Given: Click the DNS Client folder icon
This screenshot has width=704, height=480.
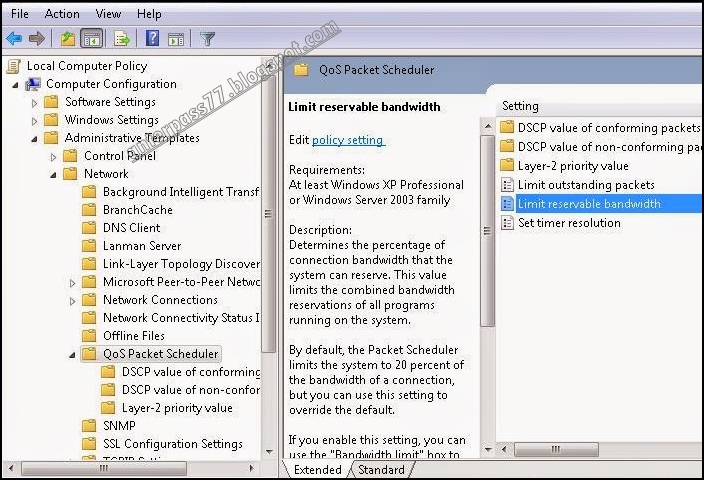Looking at the screenshot, I should click(x=89, y=228).
